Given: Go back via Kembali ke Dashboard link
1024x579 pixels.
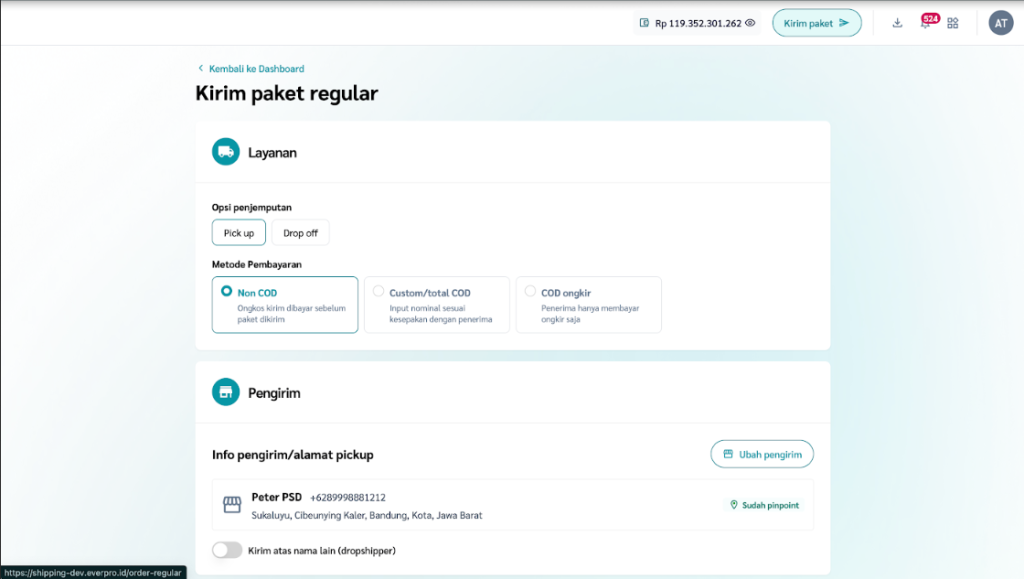Looking at the screenshot, I should 256,69.
